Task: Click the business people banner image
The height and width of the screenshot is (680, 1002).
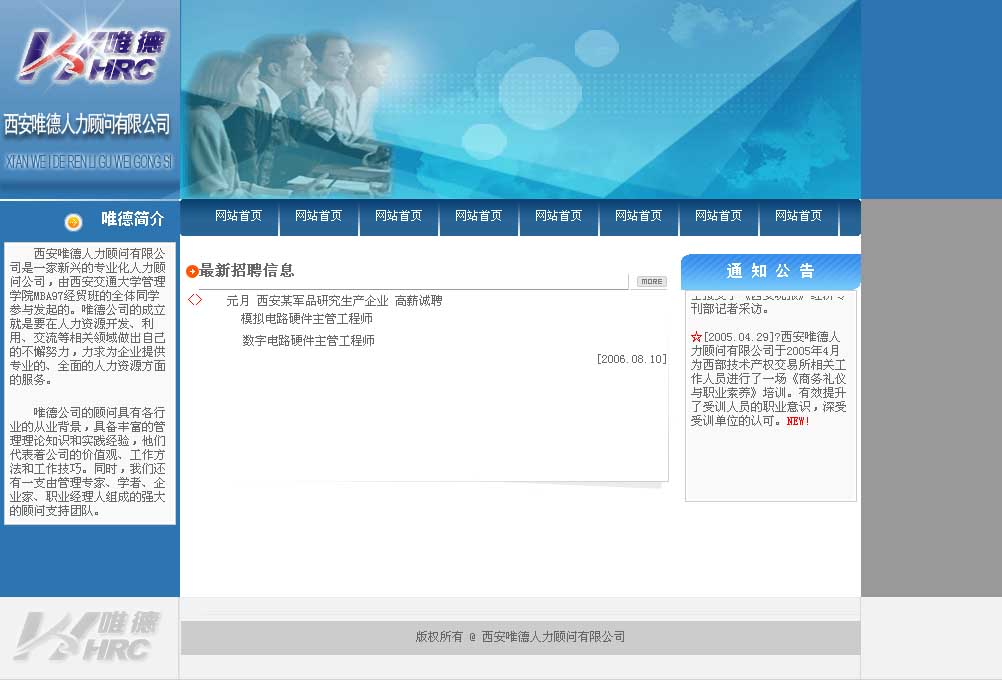Action: point(520,99)
